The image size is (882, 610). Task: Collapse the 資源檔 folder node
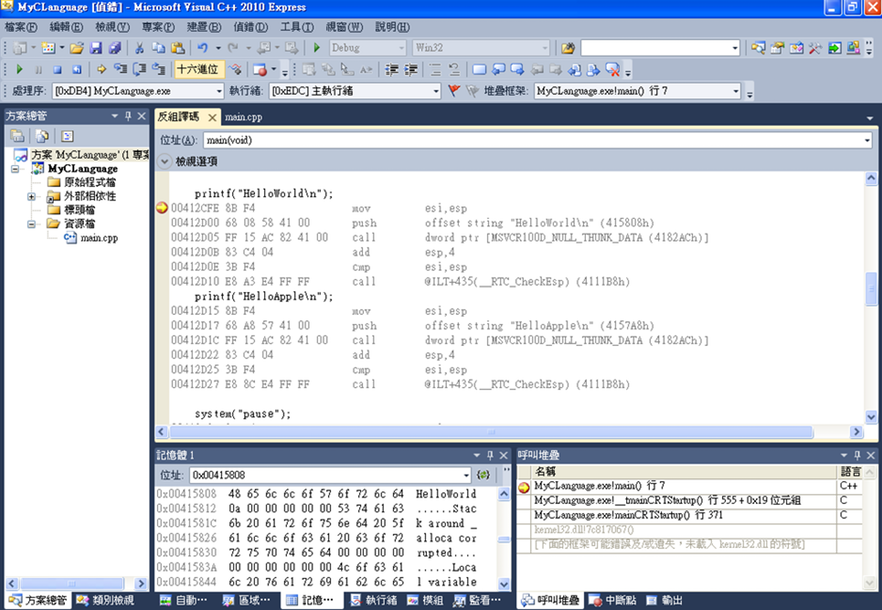tap(31, 224)
